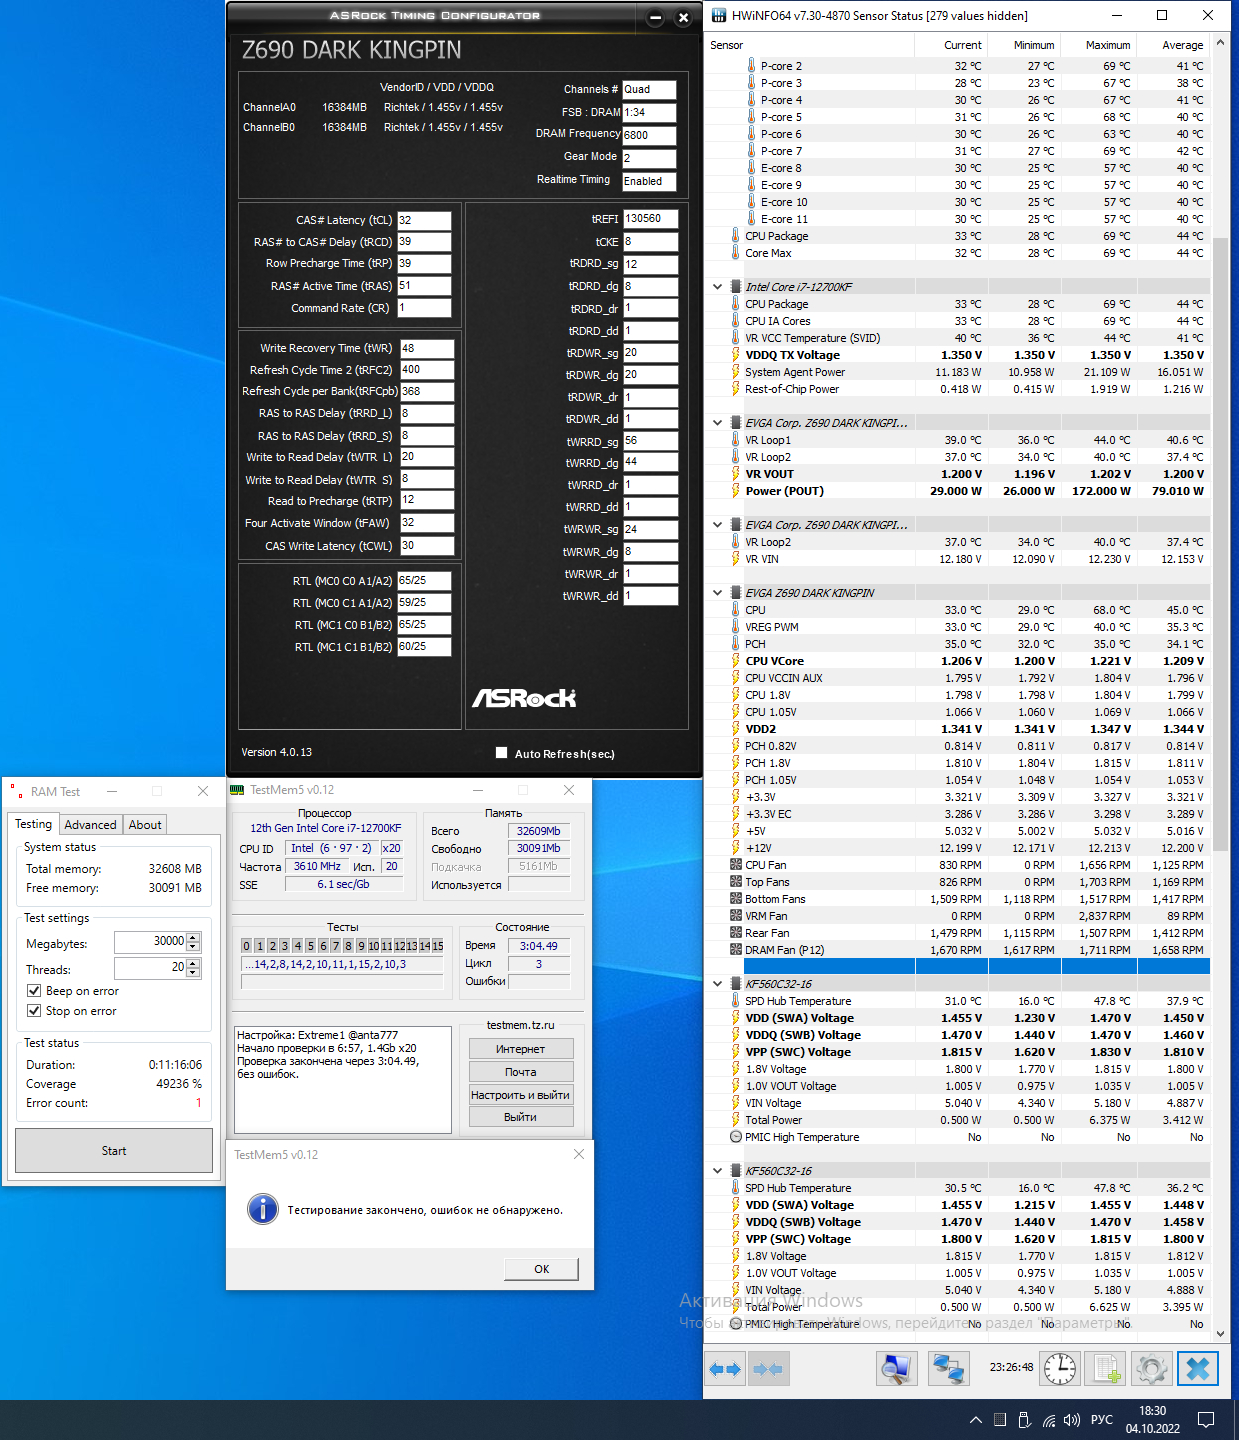Decrease Threads value with down arrow
1239x1440 pixels.
click(x=194, y=972)
